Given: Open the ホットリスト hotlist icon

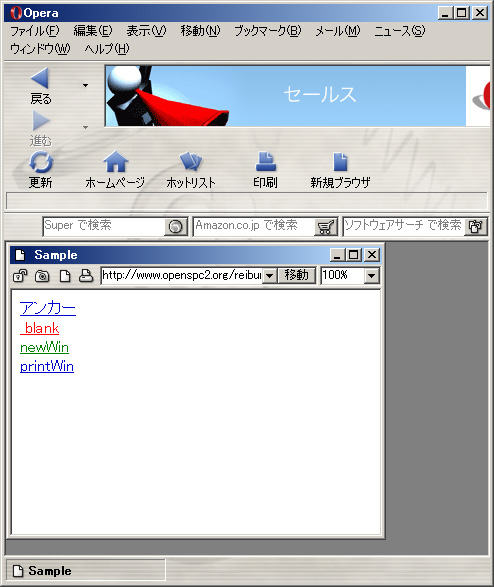Looking at the screenshot, I should click(191, 161).
